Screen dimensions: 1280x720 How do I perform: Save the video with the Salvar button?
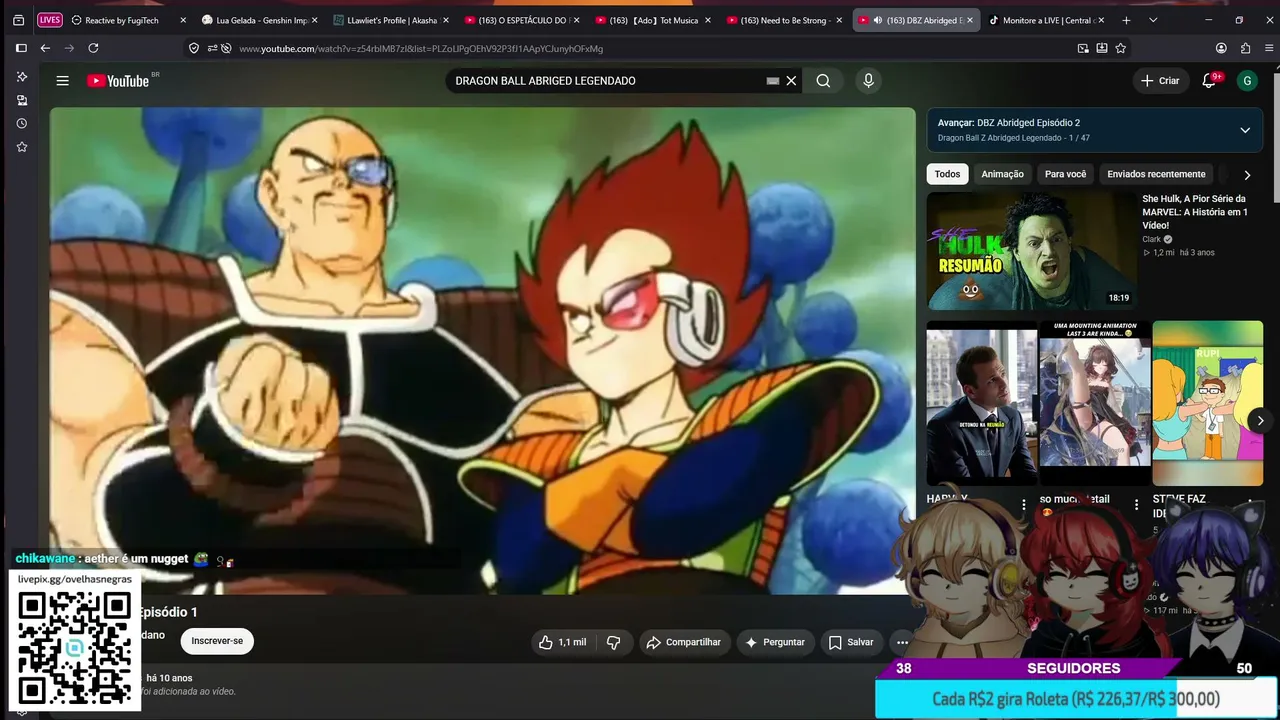tap(851, 642)
